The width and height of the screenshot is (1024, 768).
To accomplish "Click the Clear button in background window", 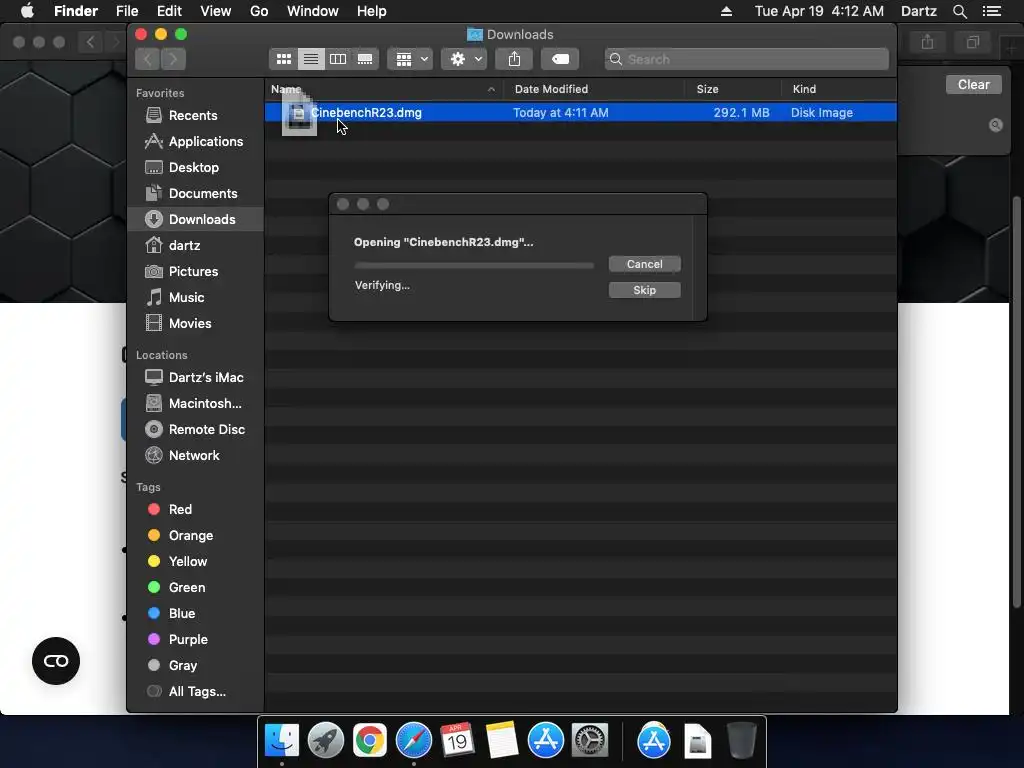I will click(973, 85).
